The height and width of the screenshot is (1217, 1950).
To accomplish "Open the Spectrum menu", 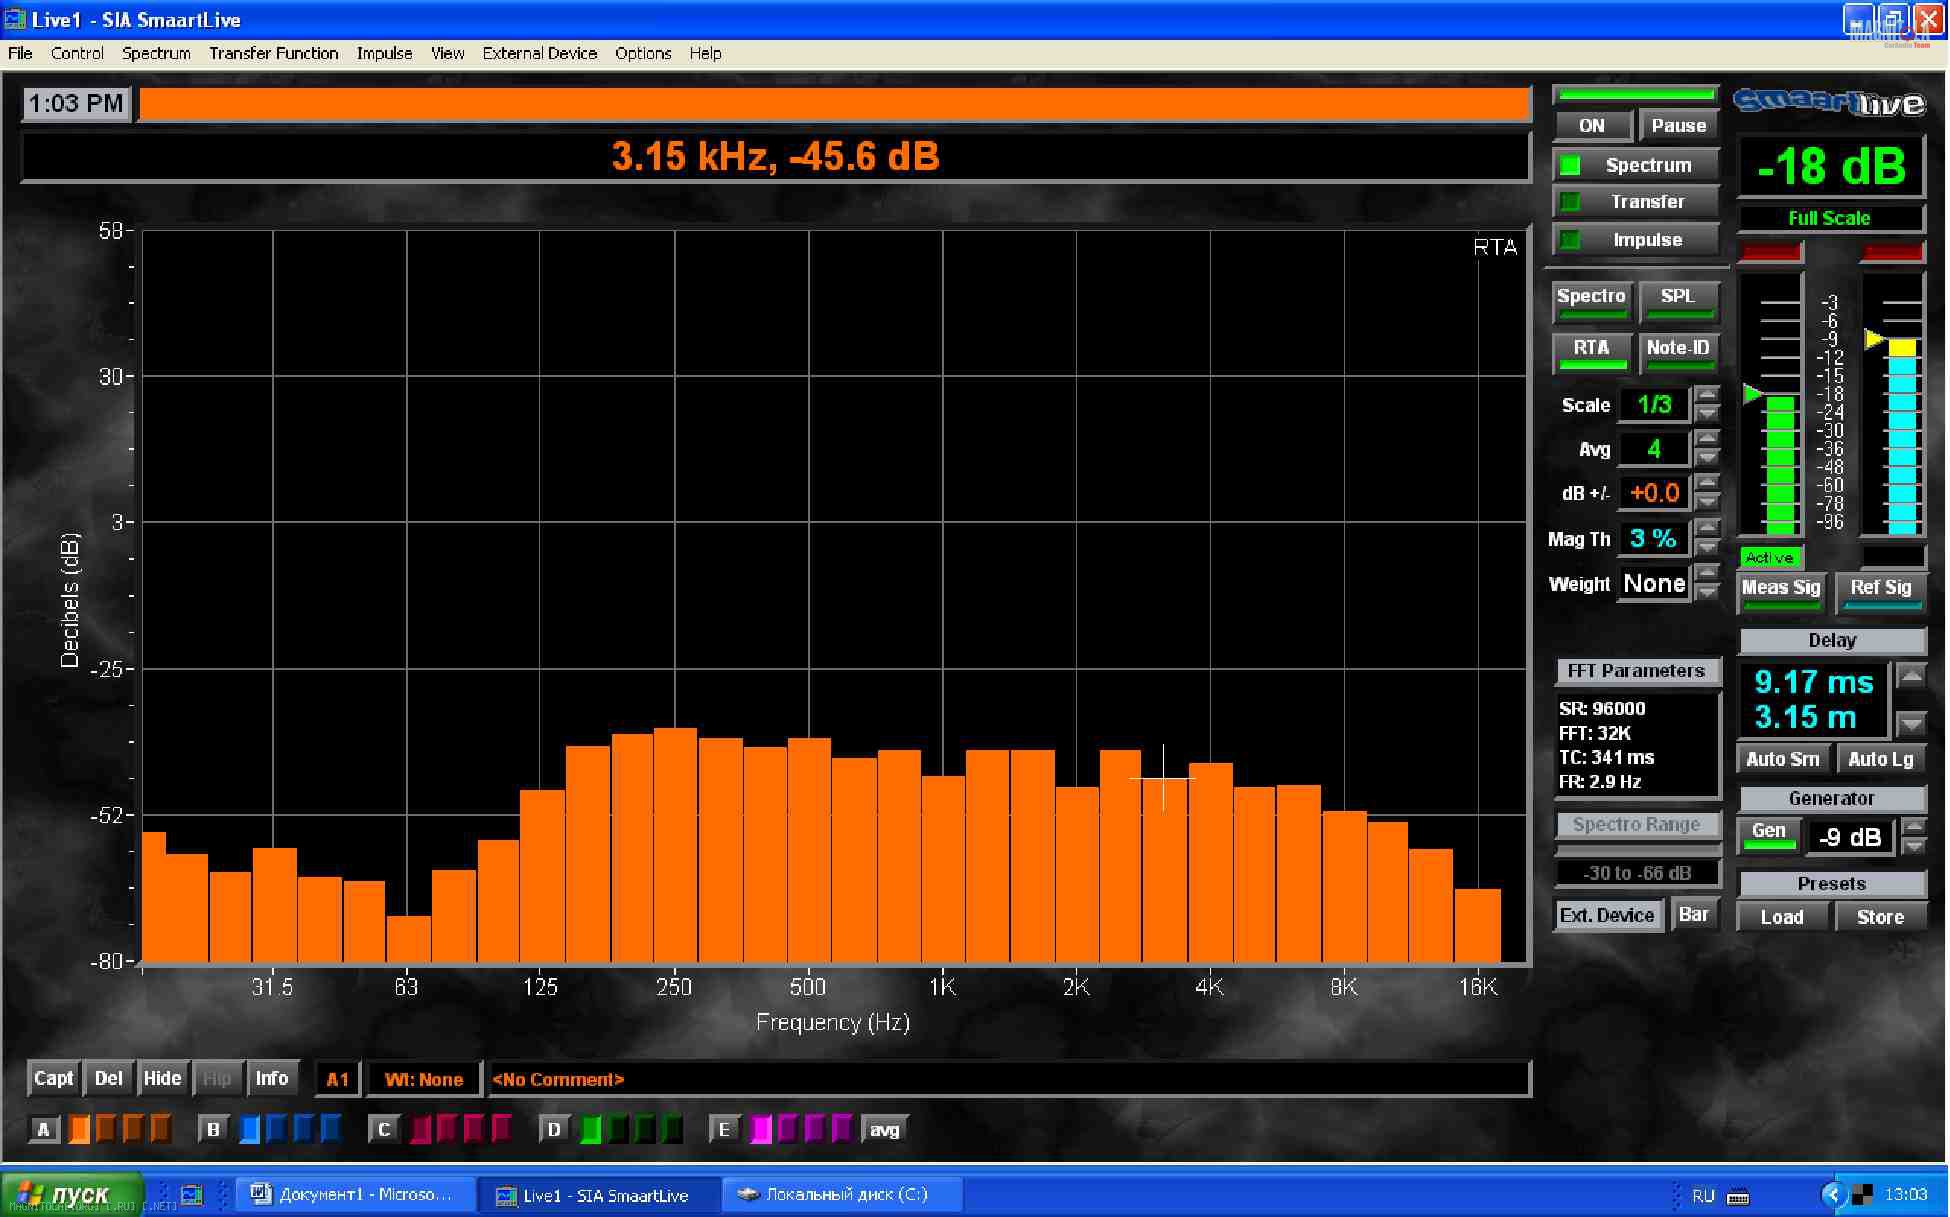I will (x=156, y=53).
